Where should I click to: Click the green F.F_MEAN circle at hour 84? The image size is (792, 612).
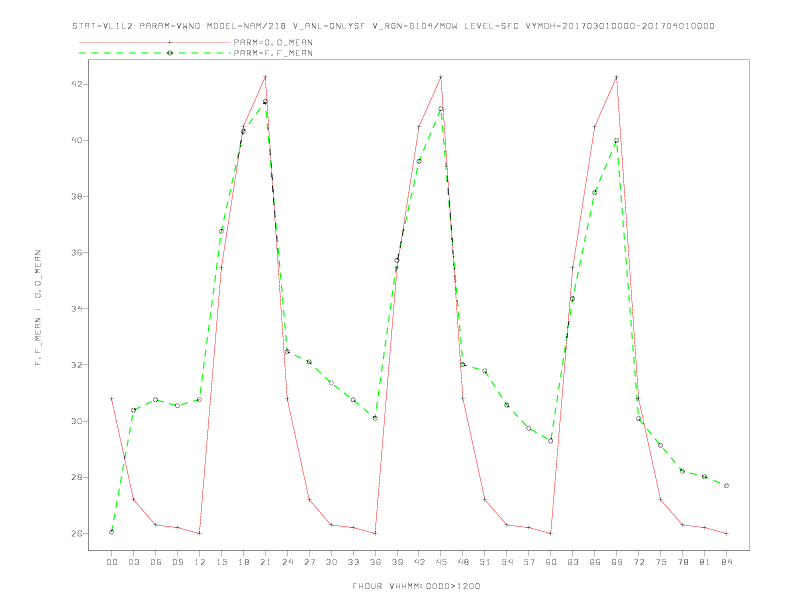726,486
